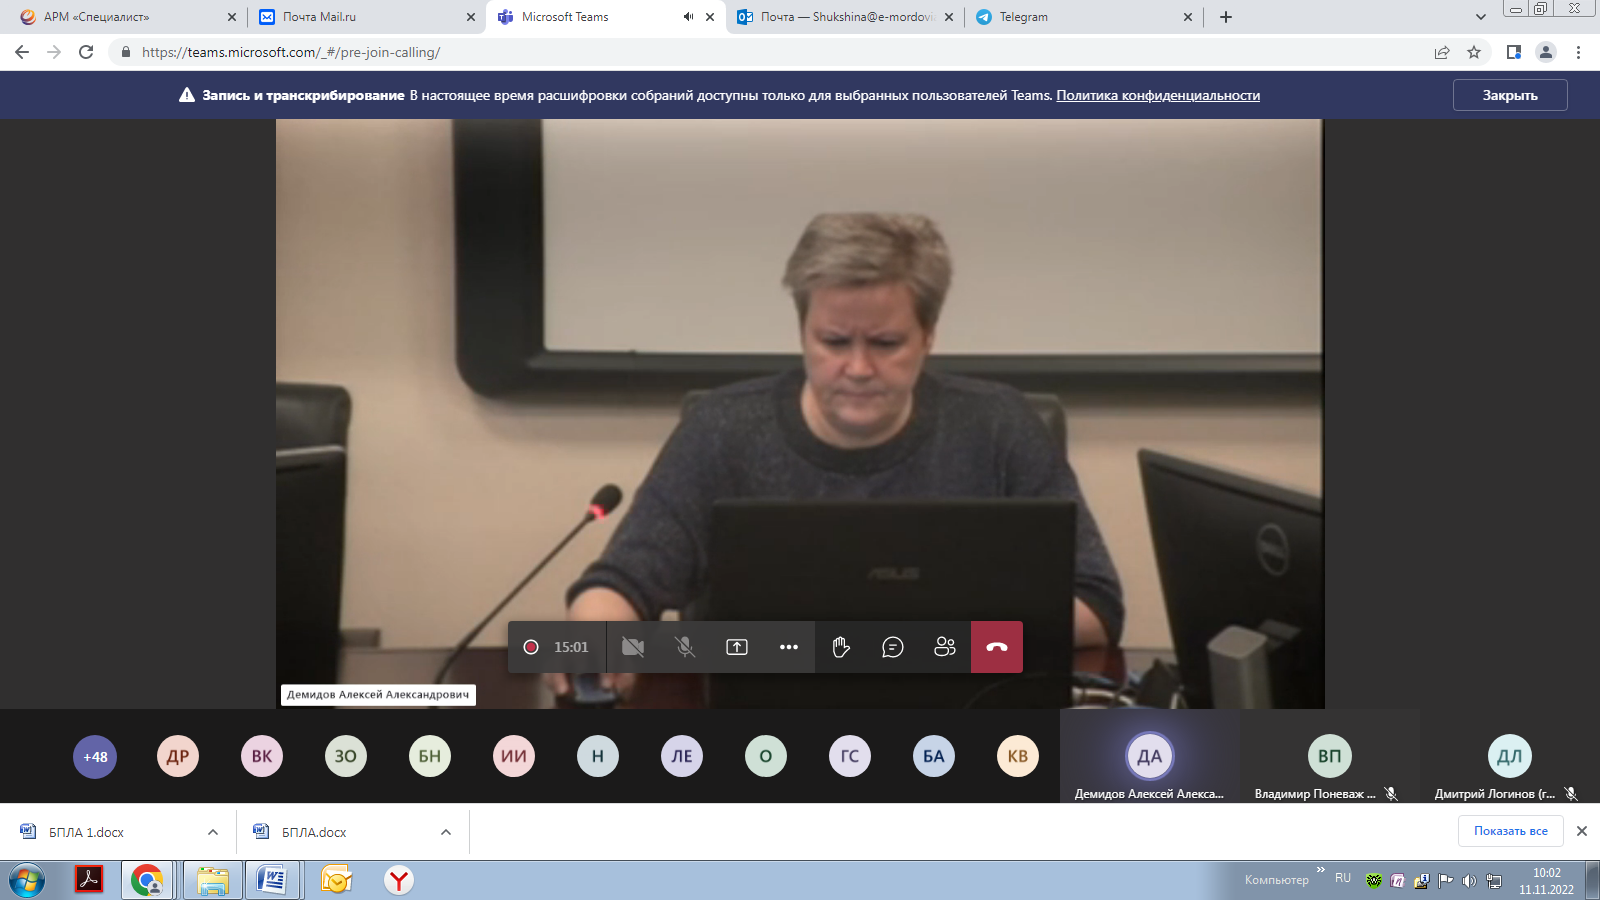Select participant avatar О
Viewport: 1600px width, 900px height.
(x=766, y=756)
